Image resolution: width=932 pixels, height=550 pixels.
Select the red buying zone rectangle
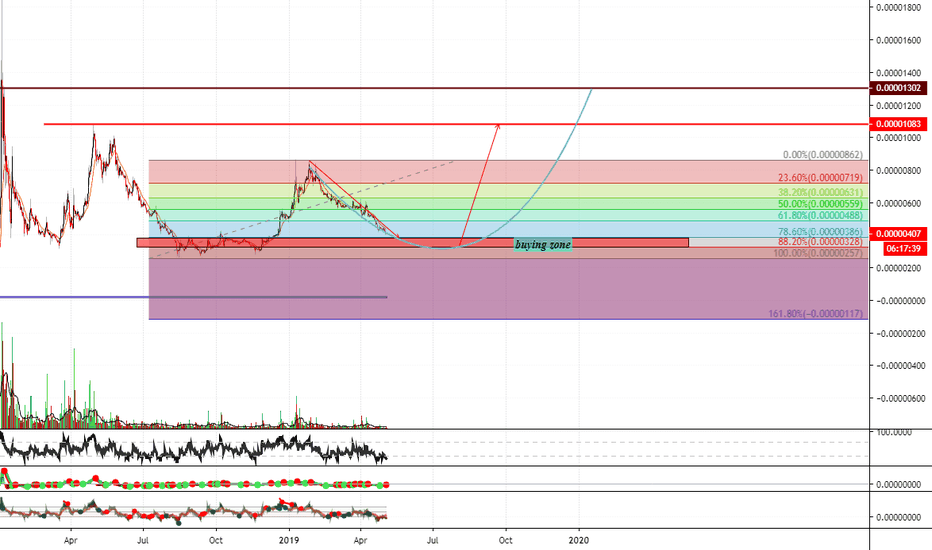click(413, 243)
